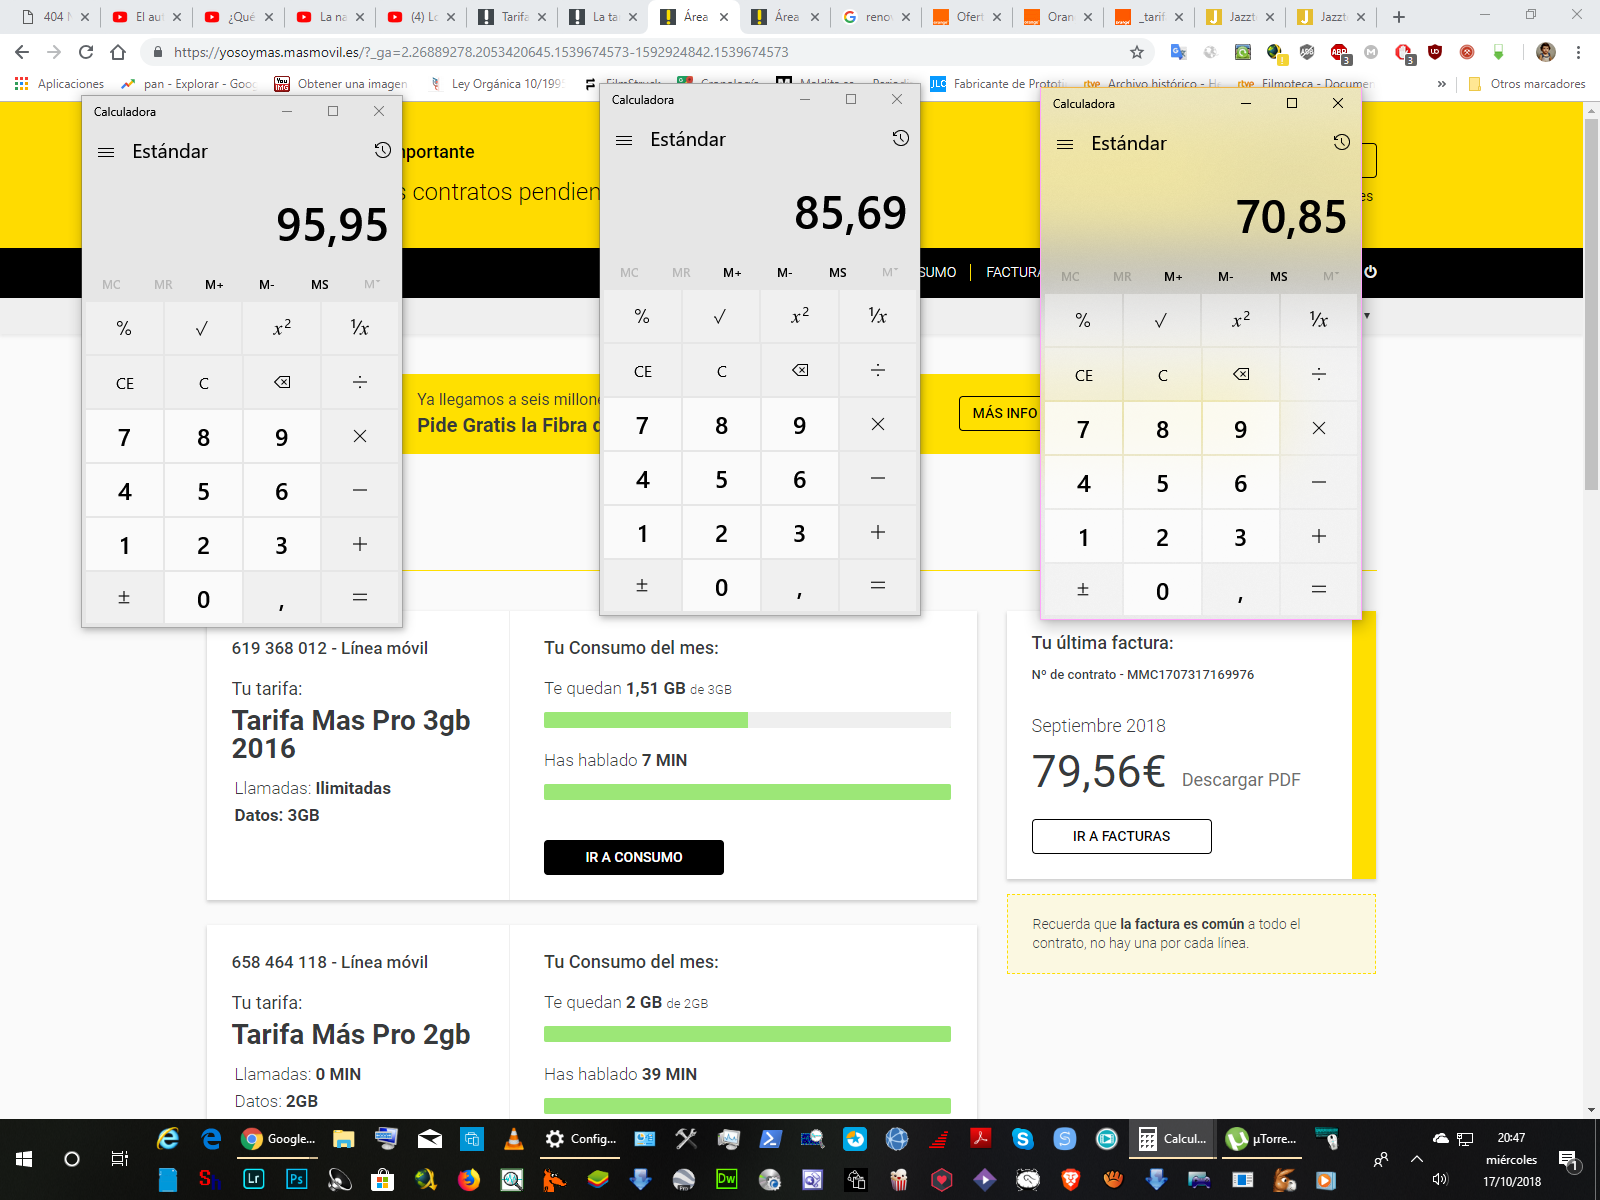This screenshot has height=1200, width=1600.
Task: Click the Descargar PDF link
Action: coord(1240,780)
